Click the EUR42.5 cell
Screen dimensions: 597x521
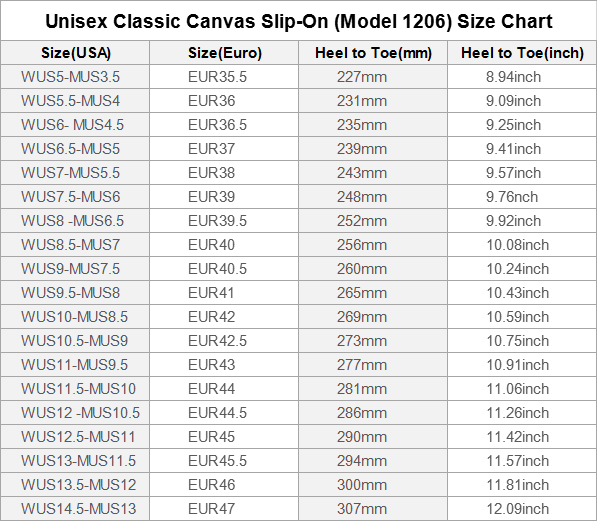(224, 341)
